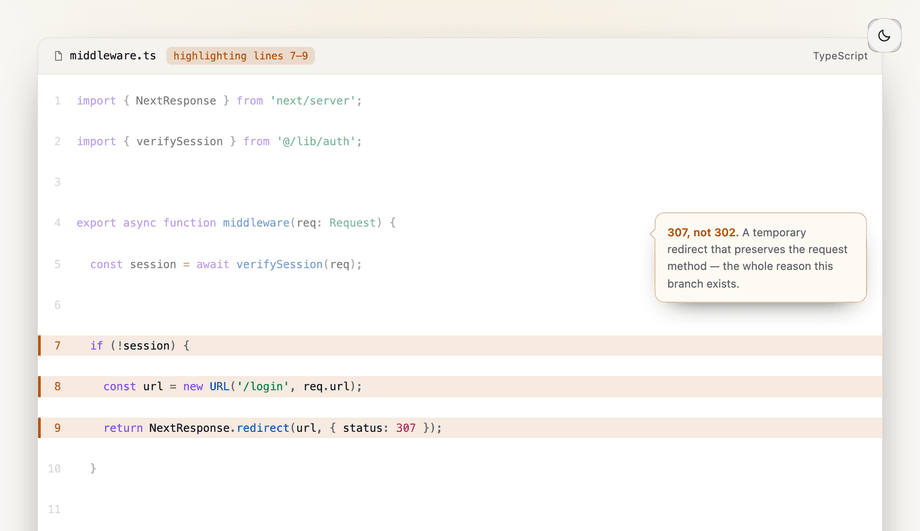Click the Request type annotation
Viewport: 920px width, 531px height.
tap(353, 223)
